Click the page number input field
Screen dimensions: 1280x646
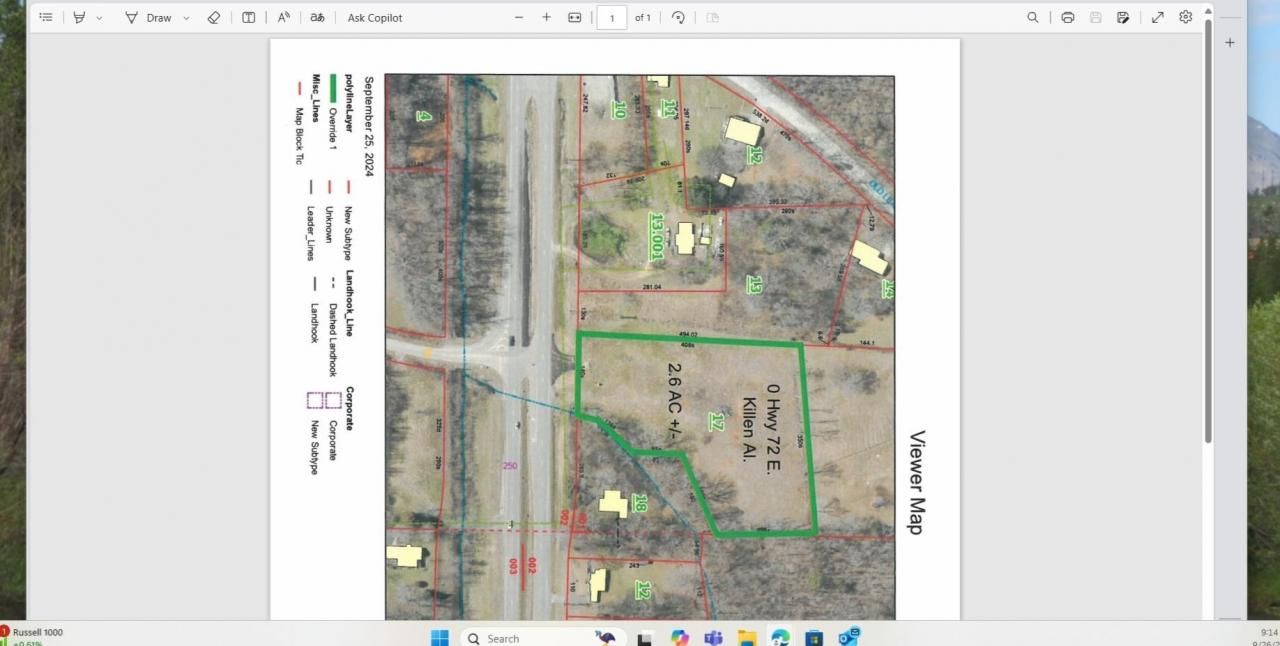pyautogui.click(x=611, y=17)
